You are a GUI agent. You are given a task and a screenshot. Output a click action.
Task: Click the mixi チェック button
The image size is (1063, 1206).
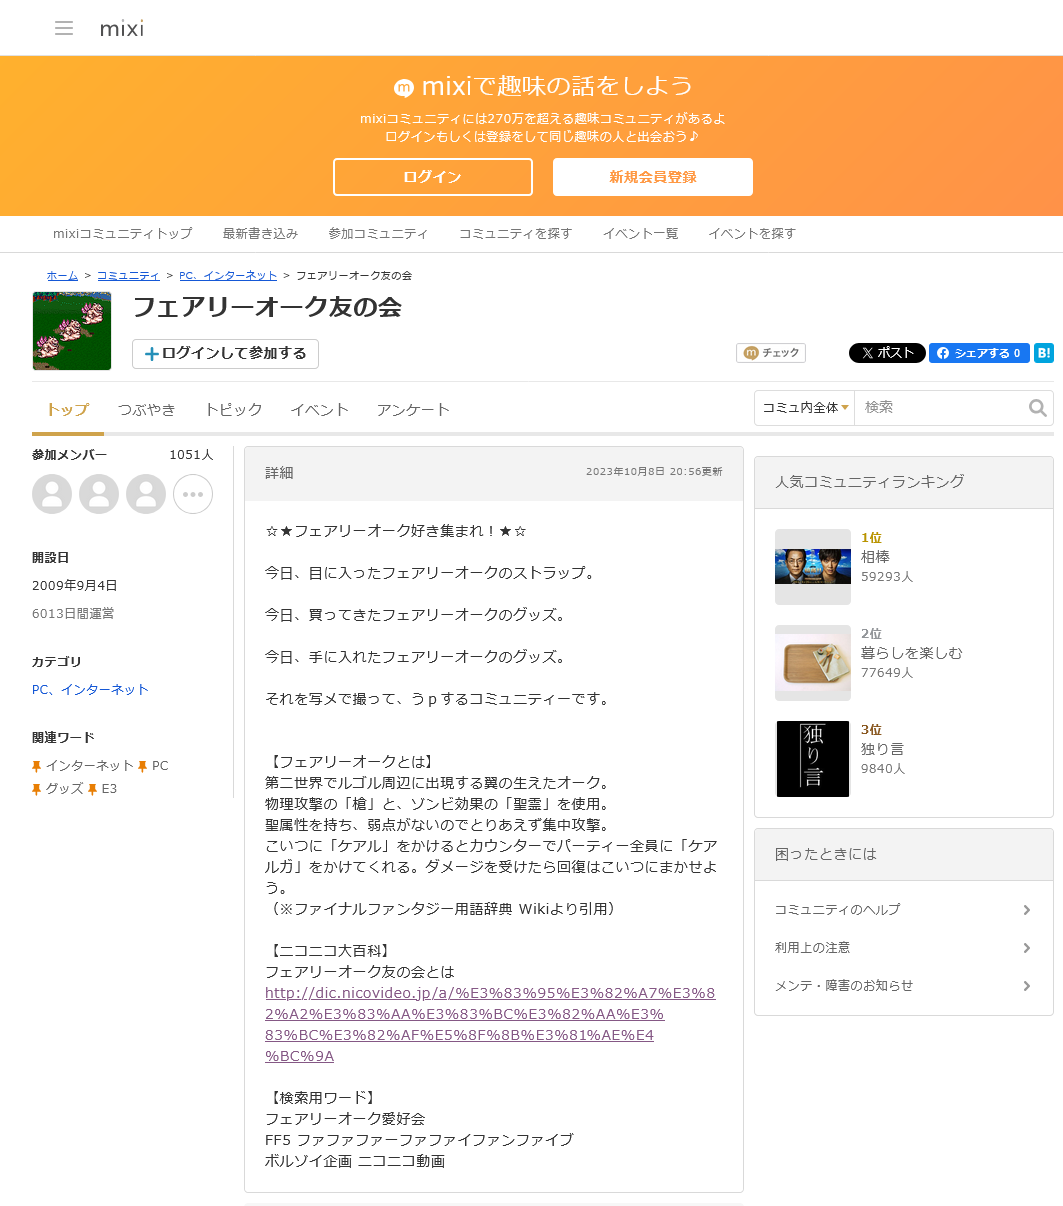[x=770, y=353]
